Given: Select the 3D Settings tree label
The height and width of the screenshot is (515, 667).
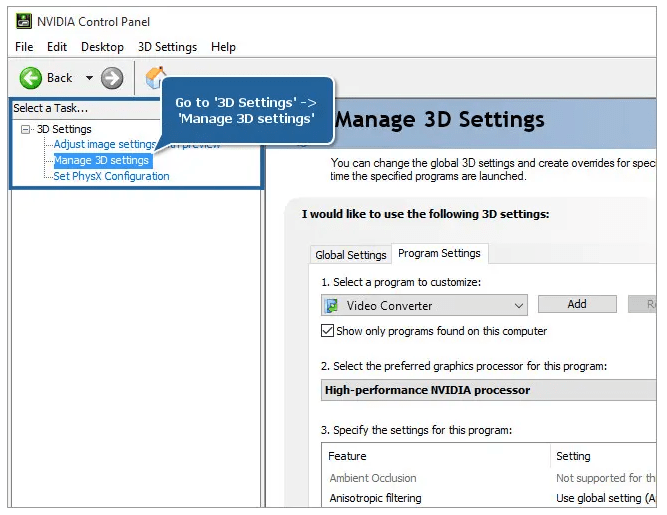Looking at the screenshot, I should coord(64,129).
